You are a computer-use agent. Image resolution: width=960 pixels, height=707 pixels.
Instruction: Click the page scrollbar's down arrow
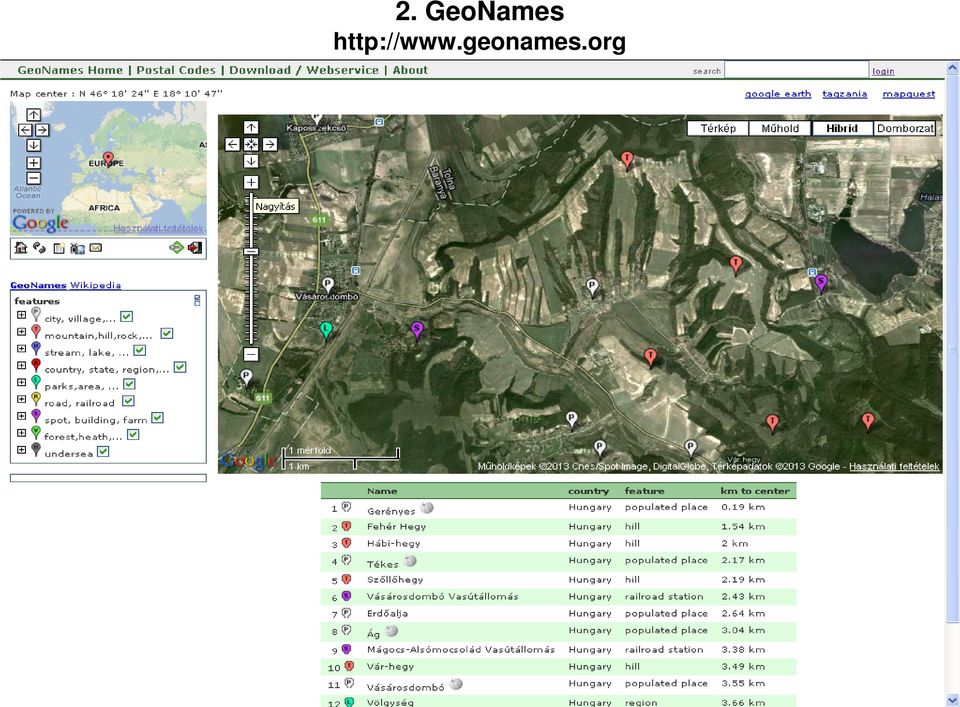click(x=953, y=700)
